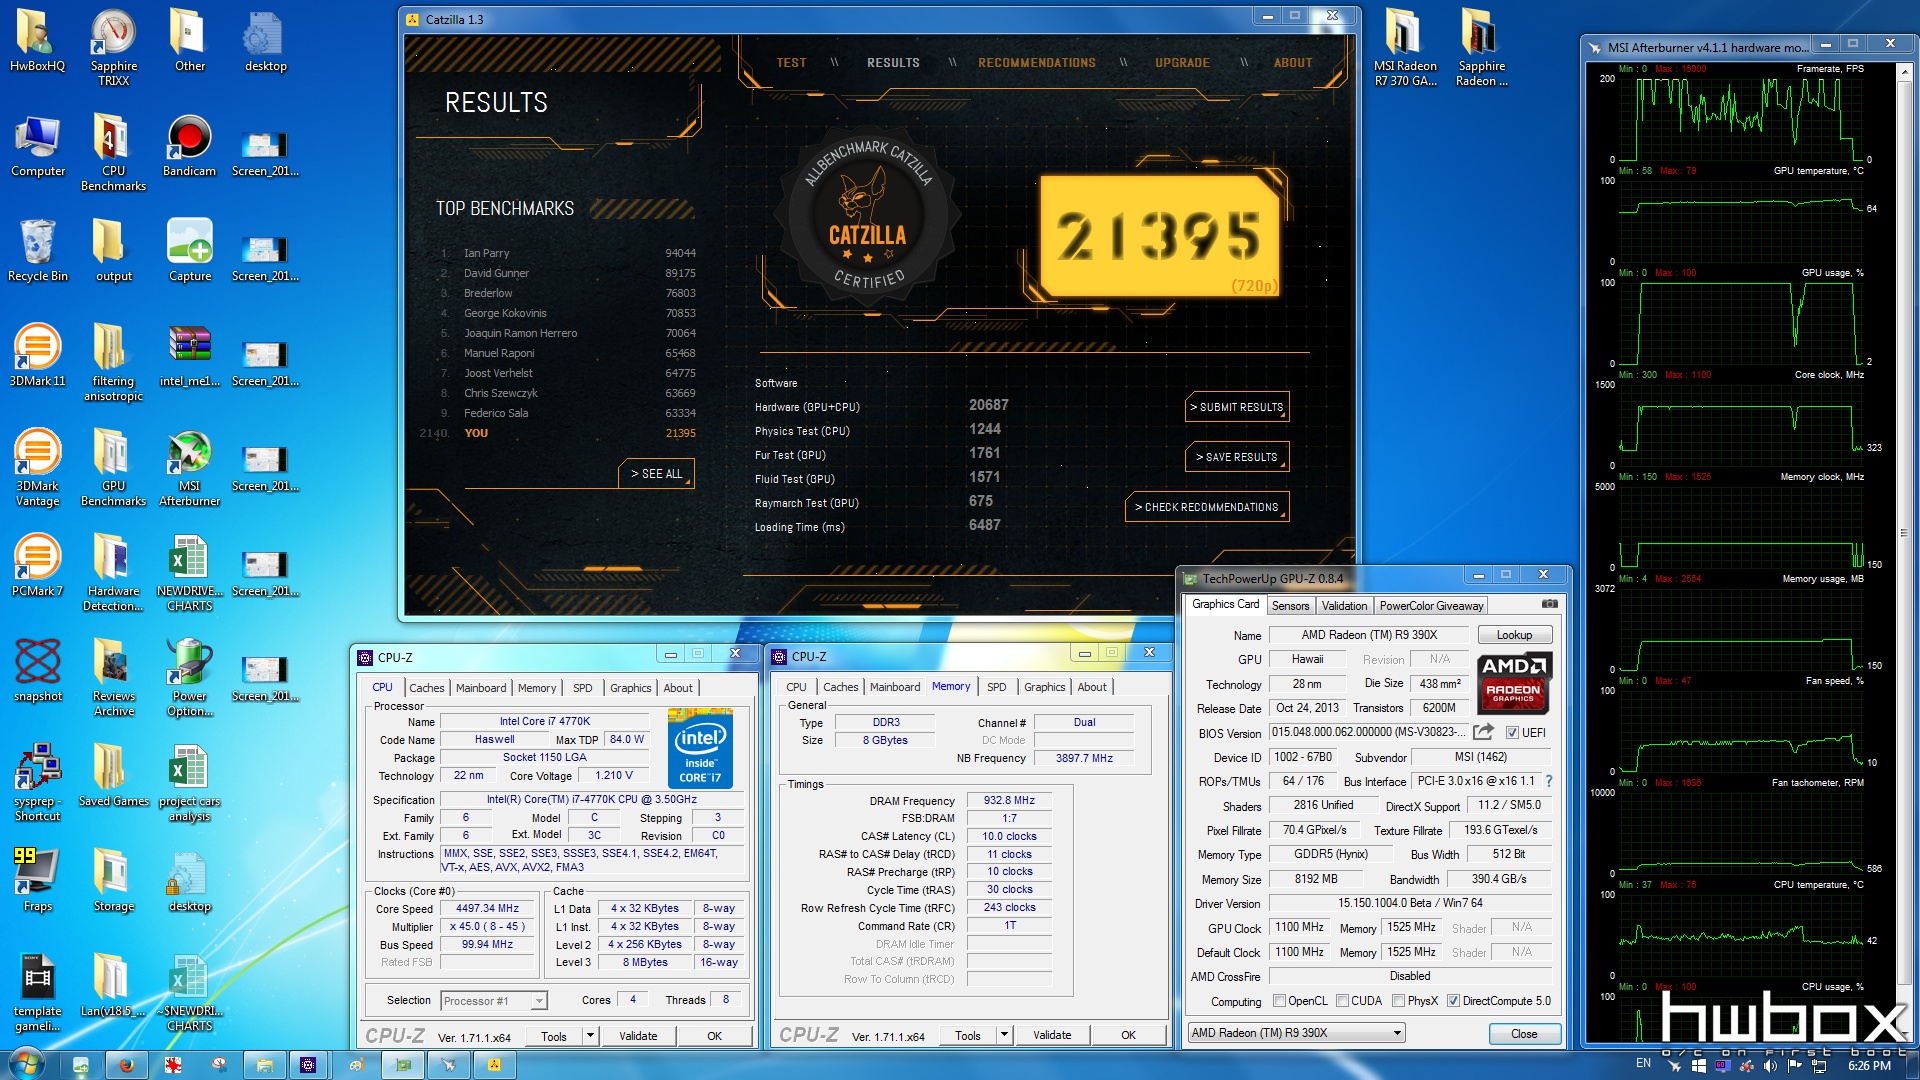
Task: Click the Bus Interface question mark
Action: coord(1549,781)
